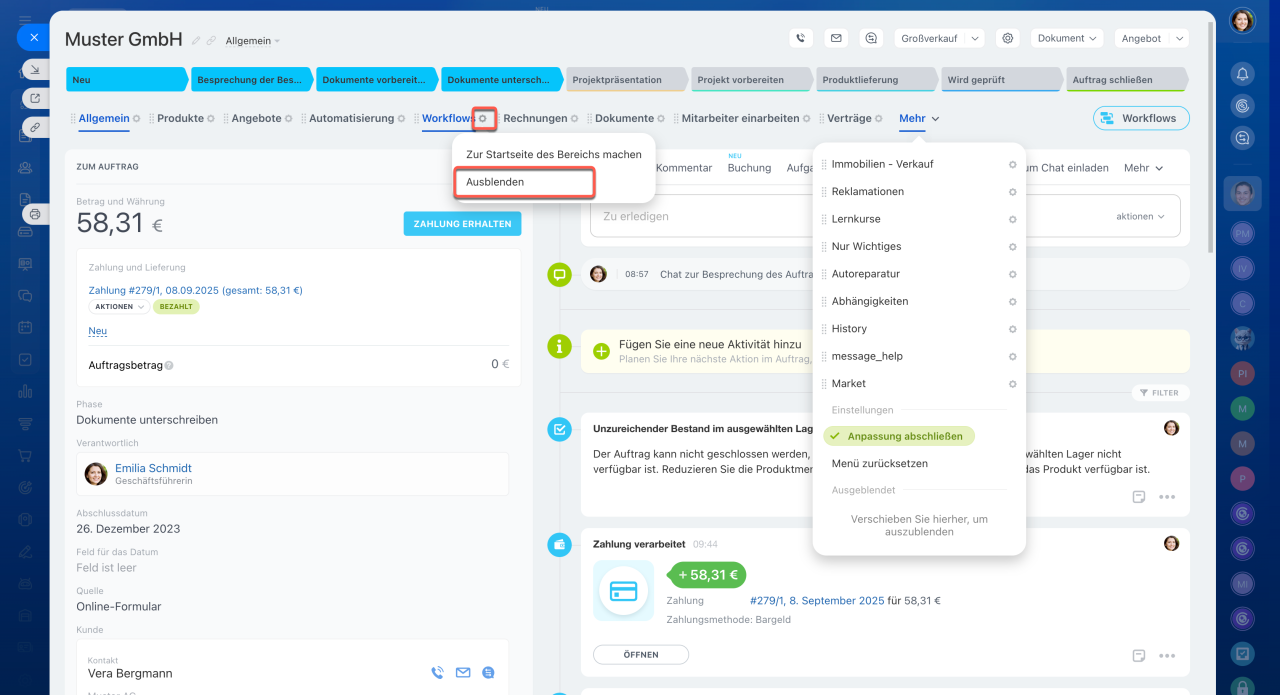Open settings gear icon beside Großverkauf
1280x695 pixels.
1008,38
